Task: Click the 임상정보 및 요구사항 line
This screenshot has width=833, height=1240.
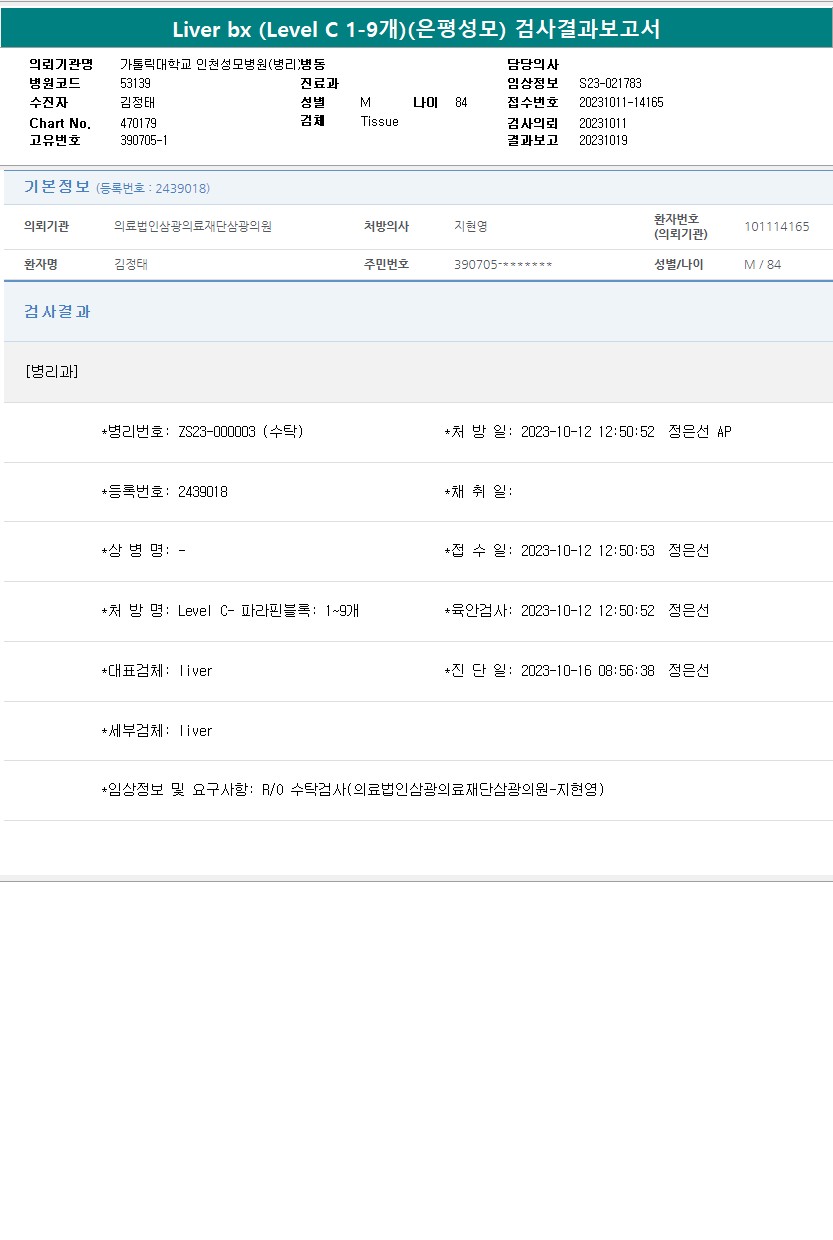Action: point(352,789)
